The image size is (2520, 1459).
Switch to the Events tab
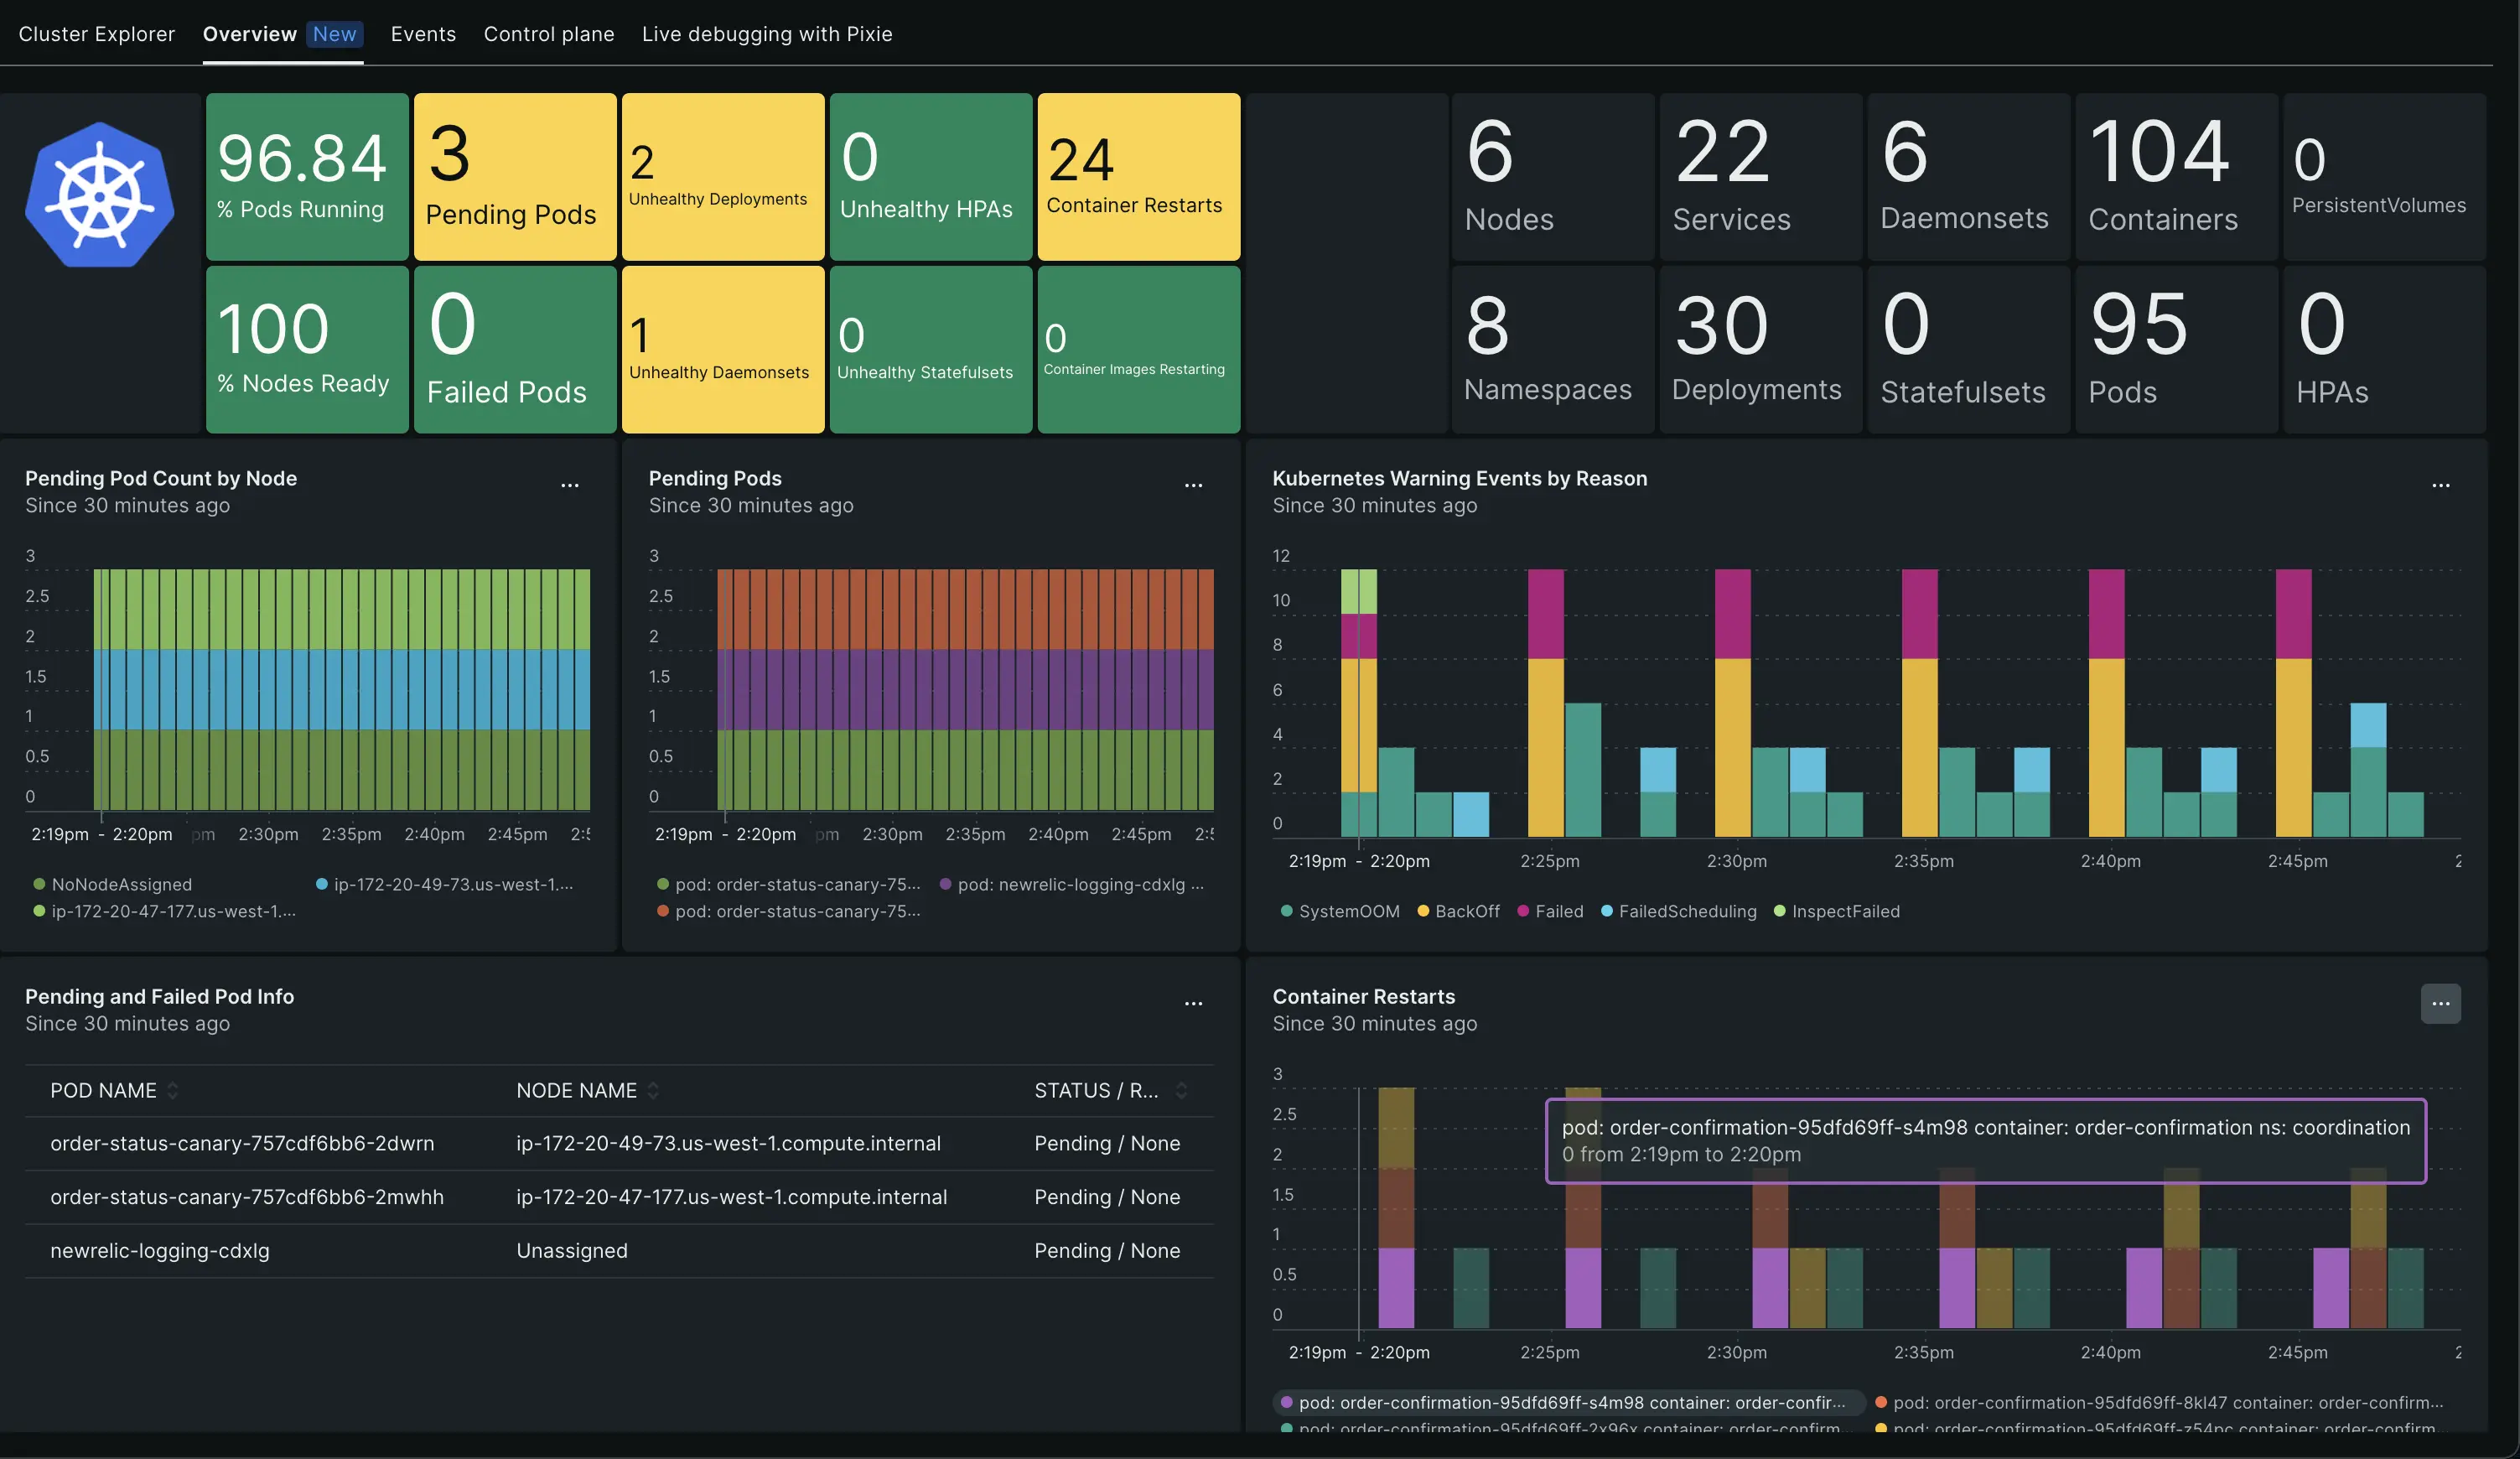[x=423, y=33]
